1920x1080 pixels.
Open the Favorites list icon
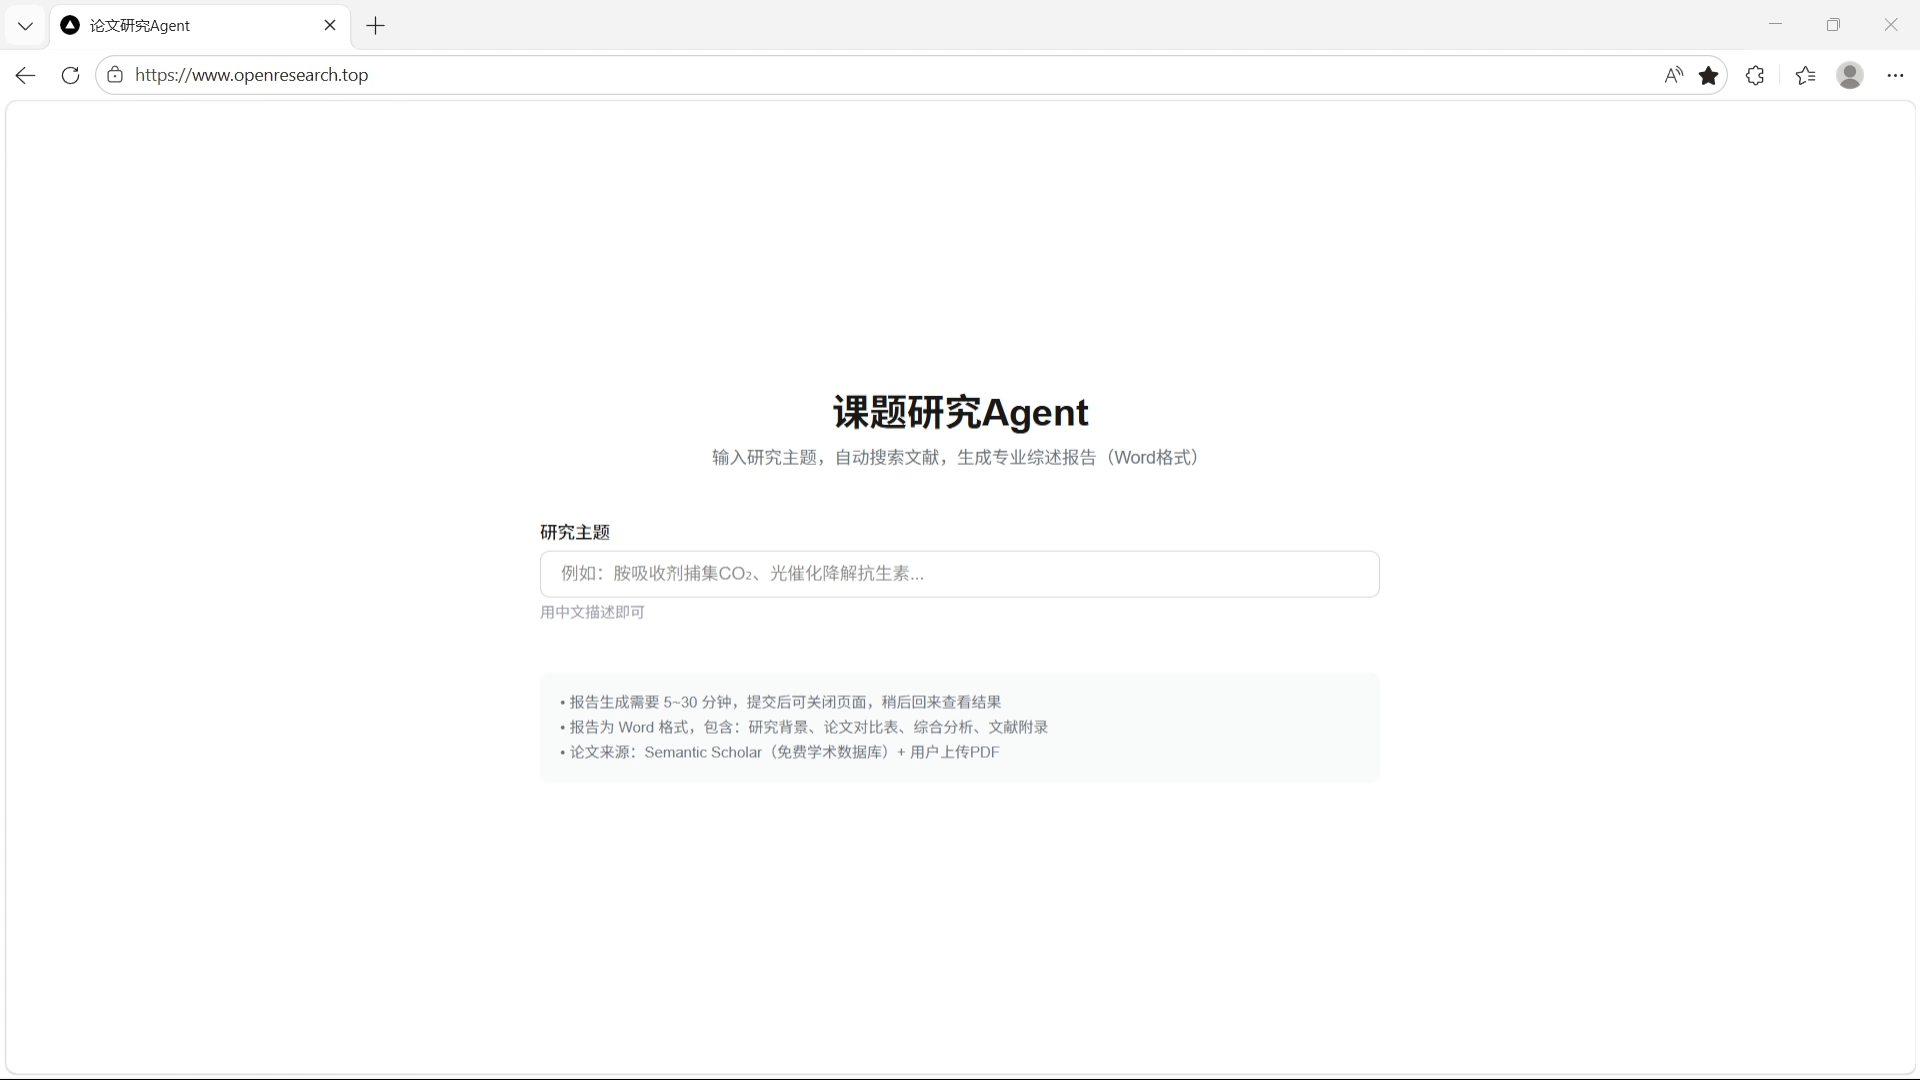pyautogui.click(x=1805, y=75)
